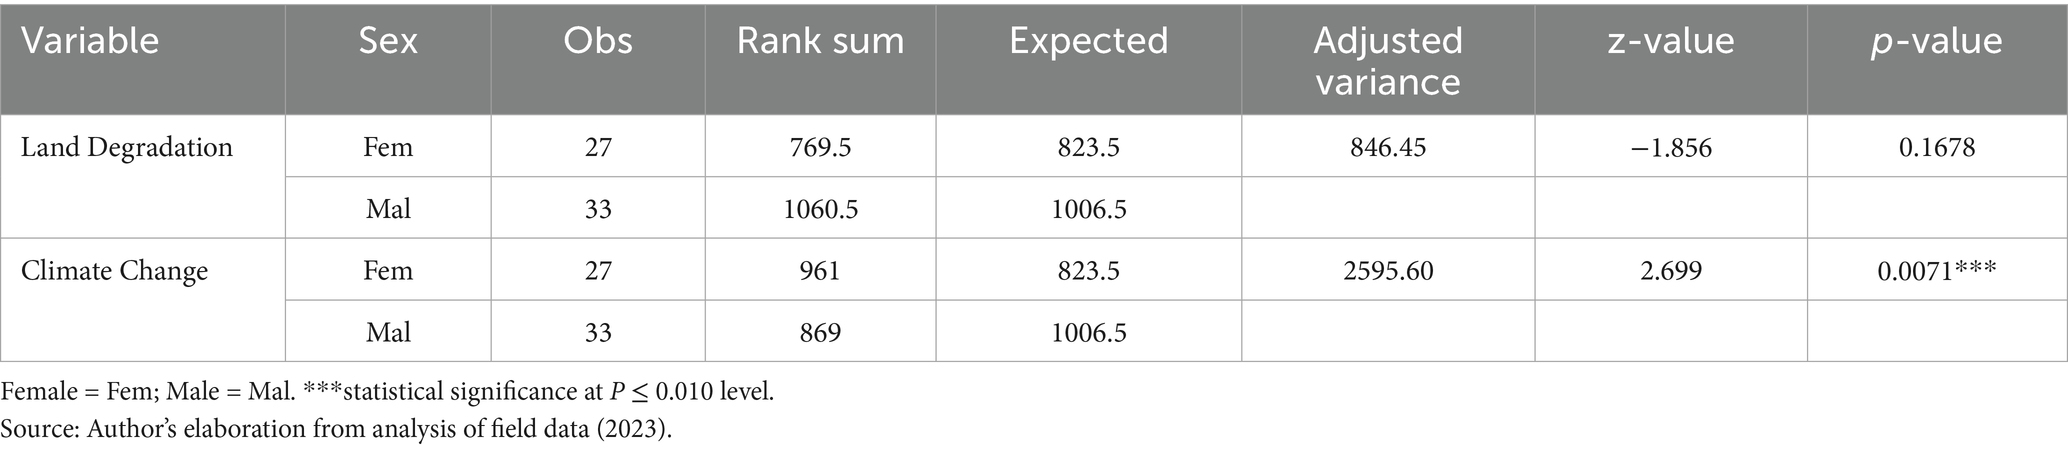Click the significant p-value 0.0071***

coord(1937,271)
